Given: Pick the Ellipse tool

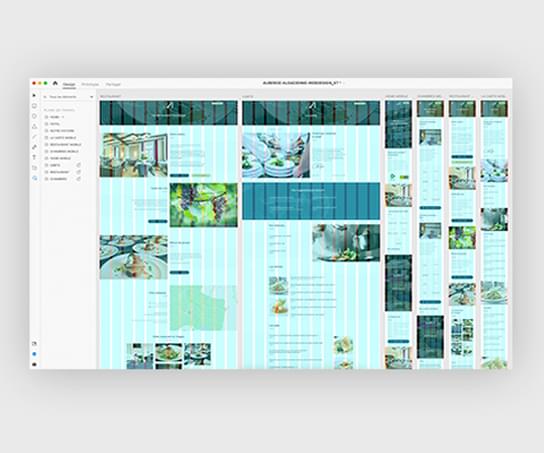Looking at the screenshot, I should pyautogui.click(x=34, y=116).
